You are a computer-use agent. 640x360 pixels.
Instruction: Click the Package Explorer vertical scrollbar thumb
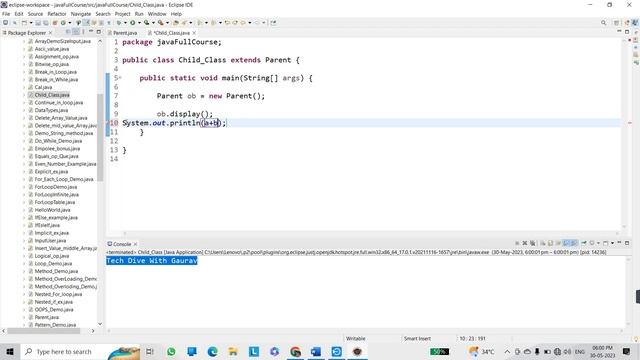[100, 138]
